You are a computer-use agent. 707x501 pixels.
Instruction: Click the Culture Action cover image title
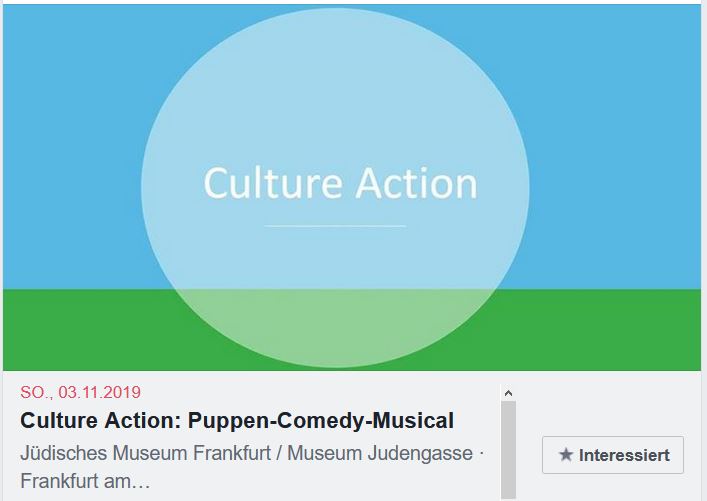[340, 184]
